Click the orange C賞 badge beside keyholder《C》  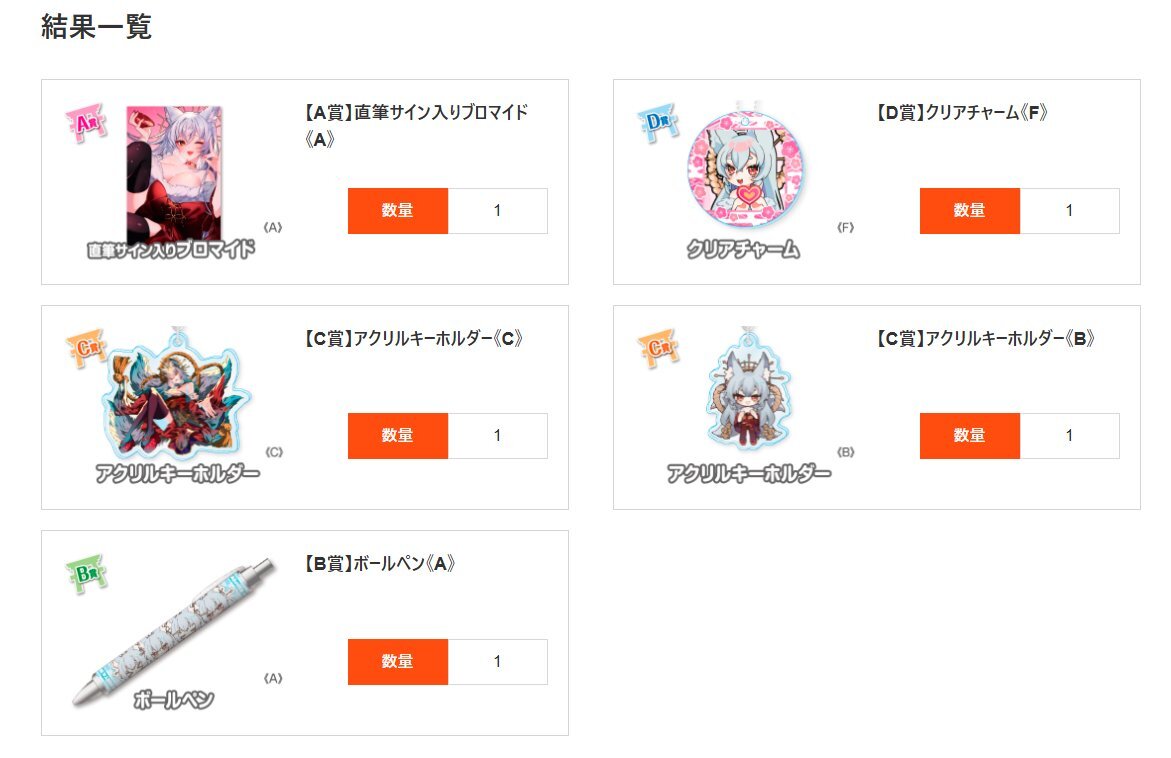(x=87, y=348)
